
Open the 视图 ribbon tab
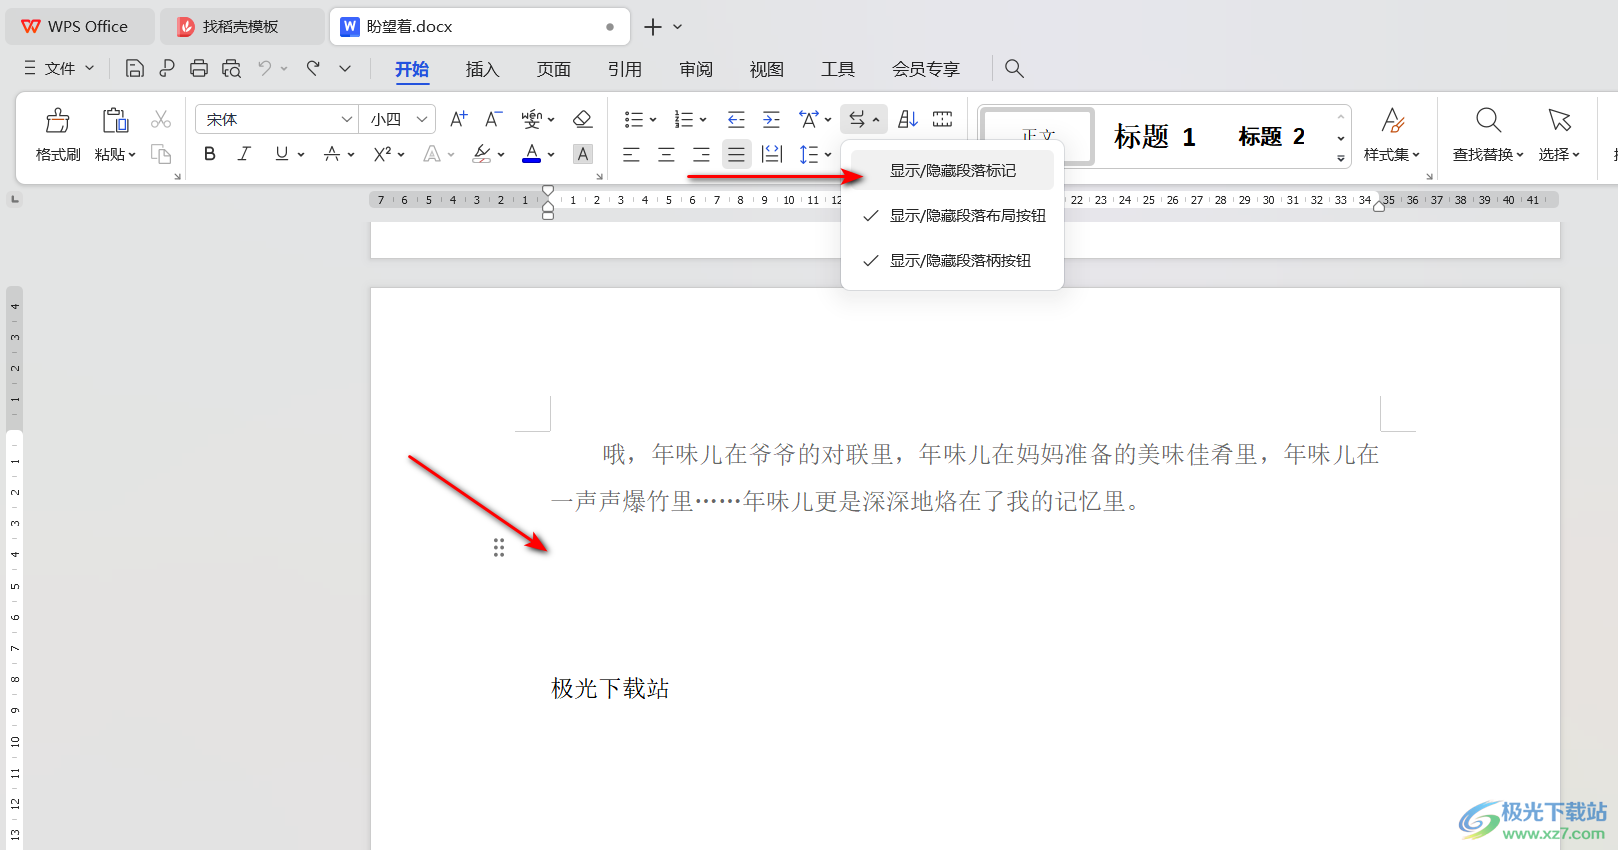766,69
